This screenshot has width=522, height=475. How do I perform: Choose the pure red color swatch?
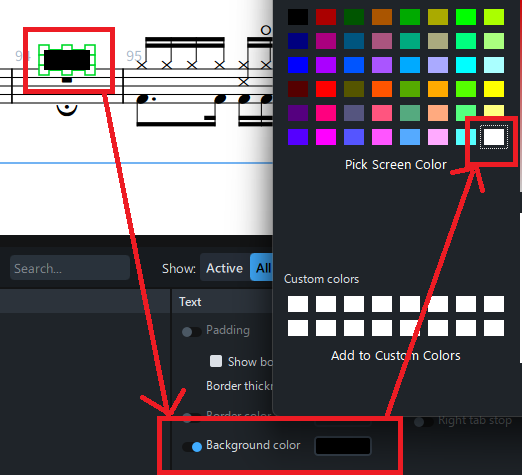coord(326,89)
